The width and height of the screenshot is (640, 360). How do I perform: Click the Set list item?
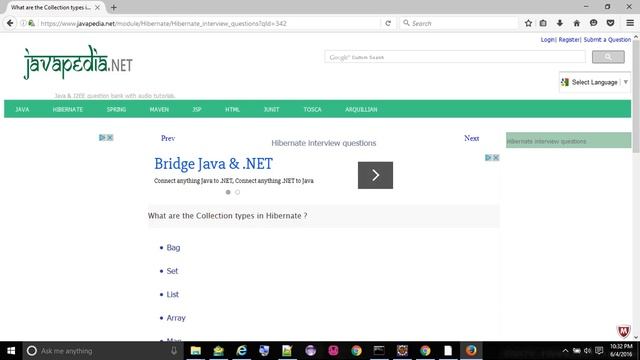tap(172, 271)
